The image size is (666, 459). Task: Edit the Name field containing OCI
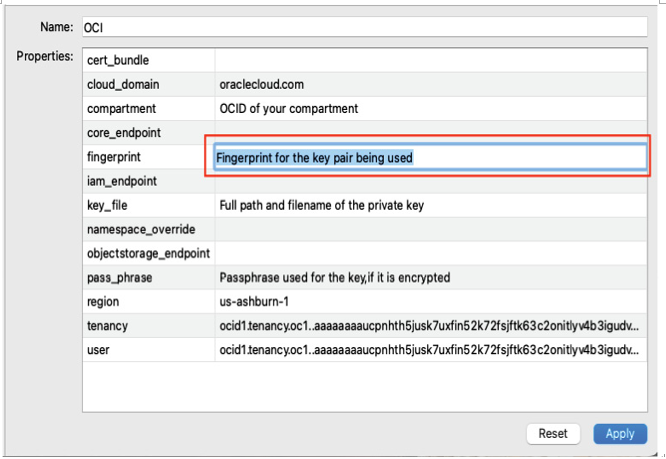tap(365, 27)
